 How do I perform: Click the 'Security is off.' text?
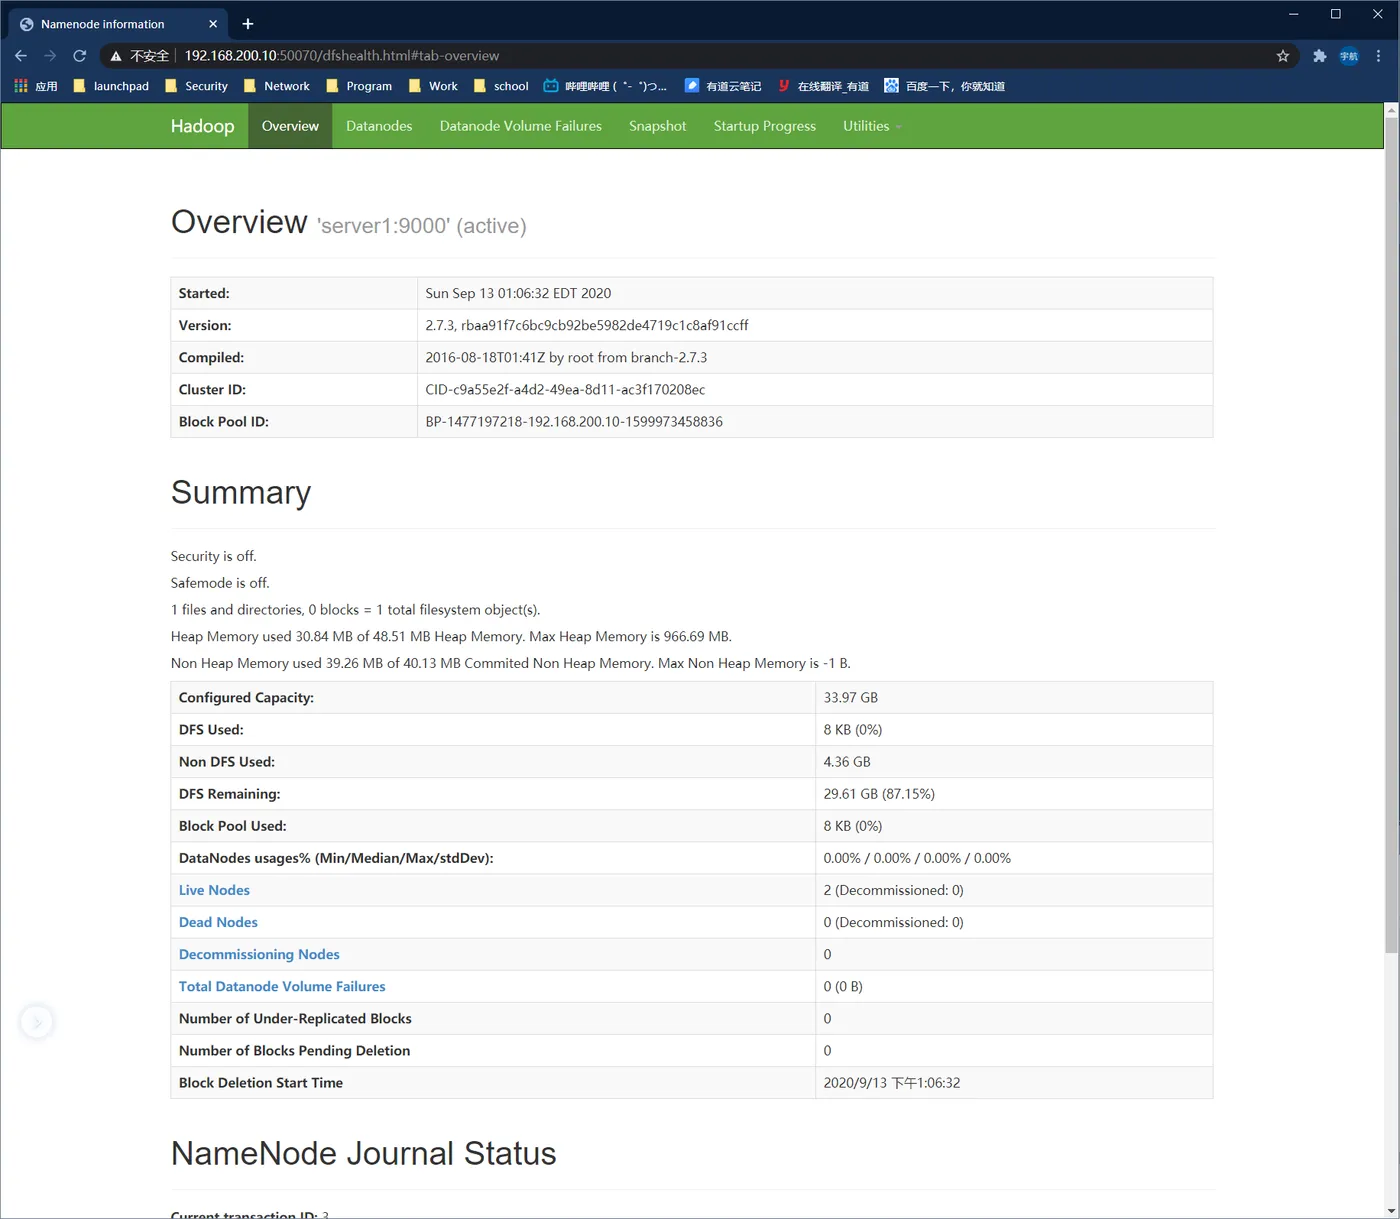[214, 556]
